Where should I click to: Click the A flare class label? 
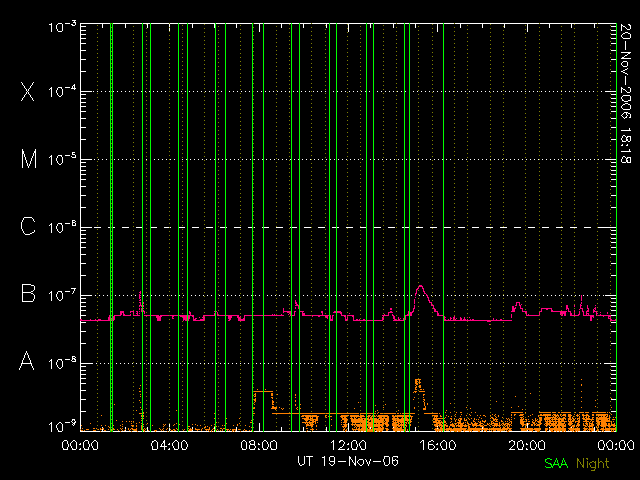coord(27,361)
